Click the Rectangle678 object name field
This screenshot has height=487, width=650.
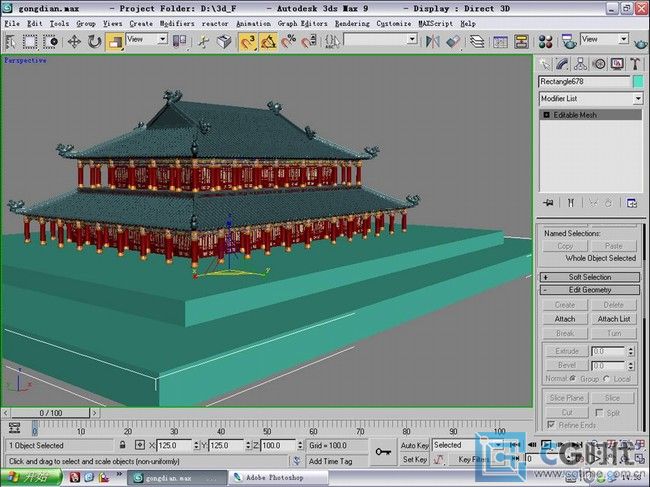pyautogui.click(x=585, y=82)
